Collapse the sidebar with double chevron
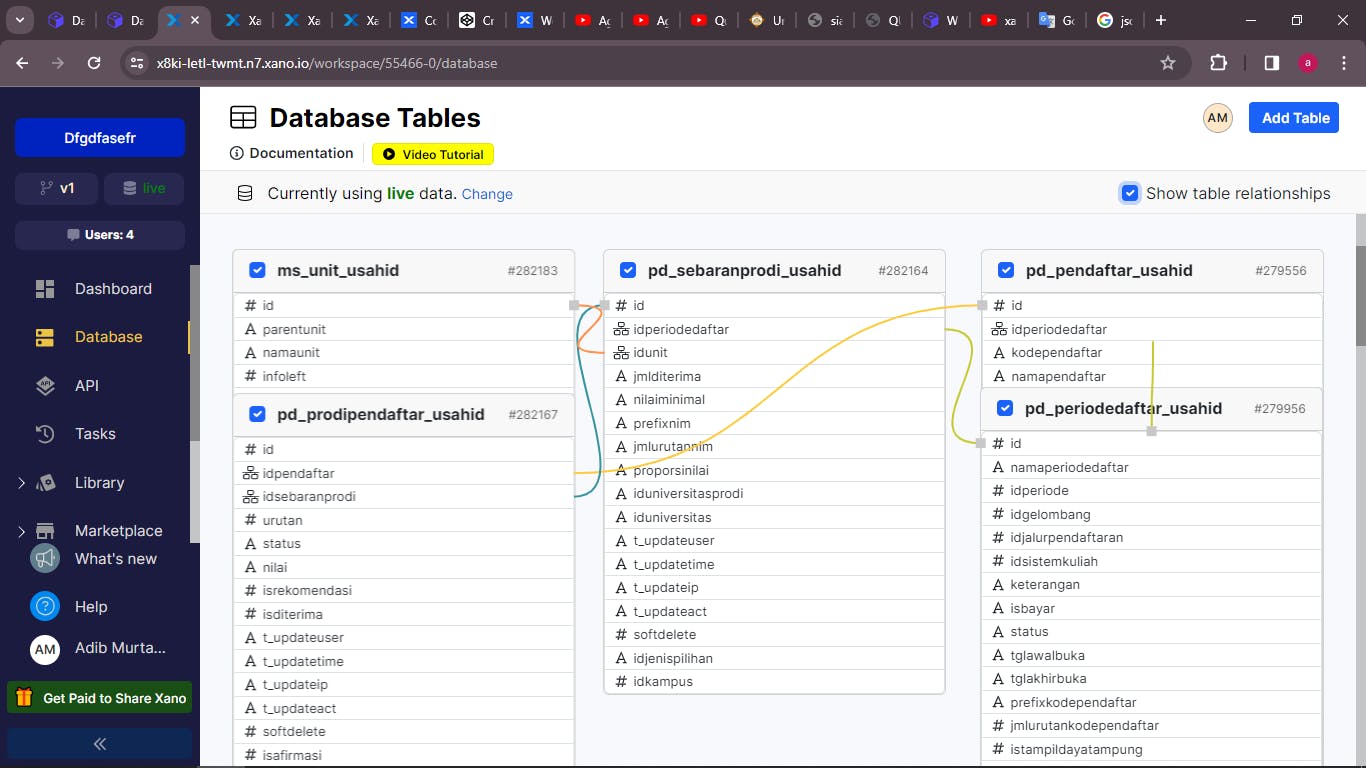Viewport: 1366px width, 768px height. coord(99,743)
